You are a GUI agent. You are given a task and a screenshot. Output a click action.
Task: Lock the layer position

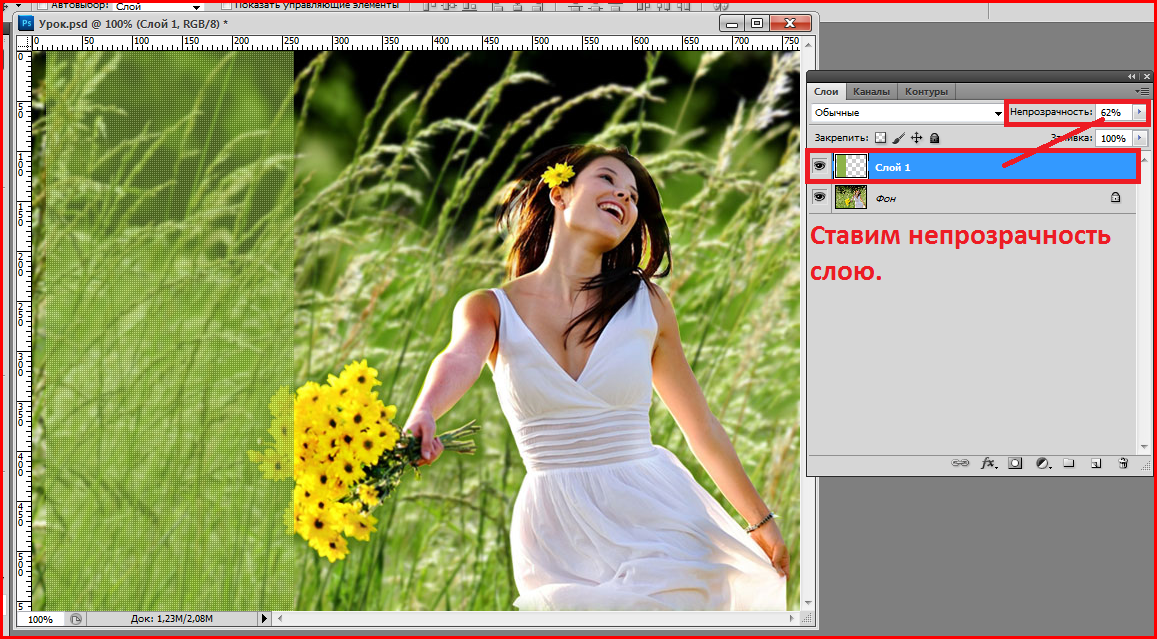[916, 138]
